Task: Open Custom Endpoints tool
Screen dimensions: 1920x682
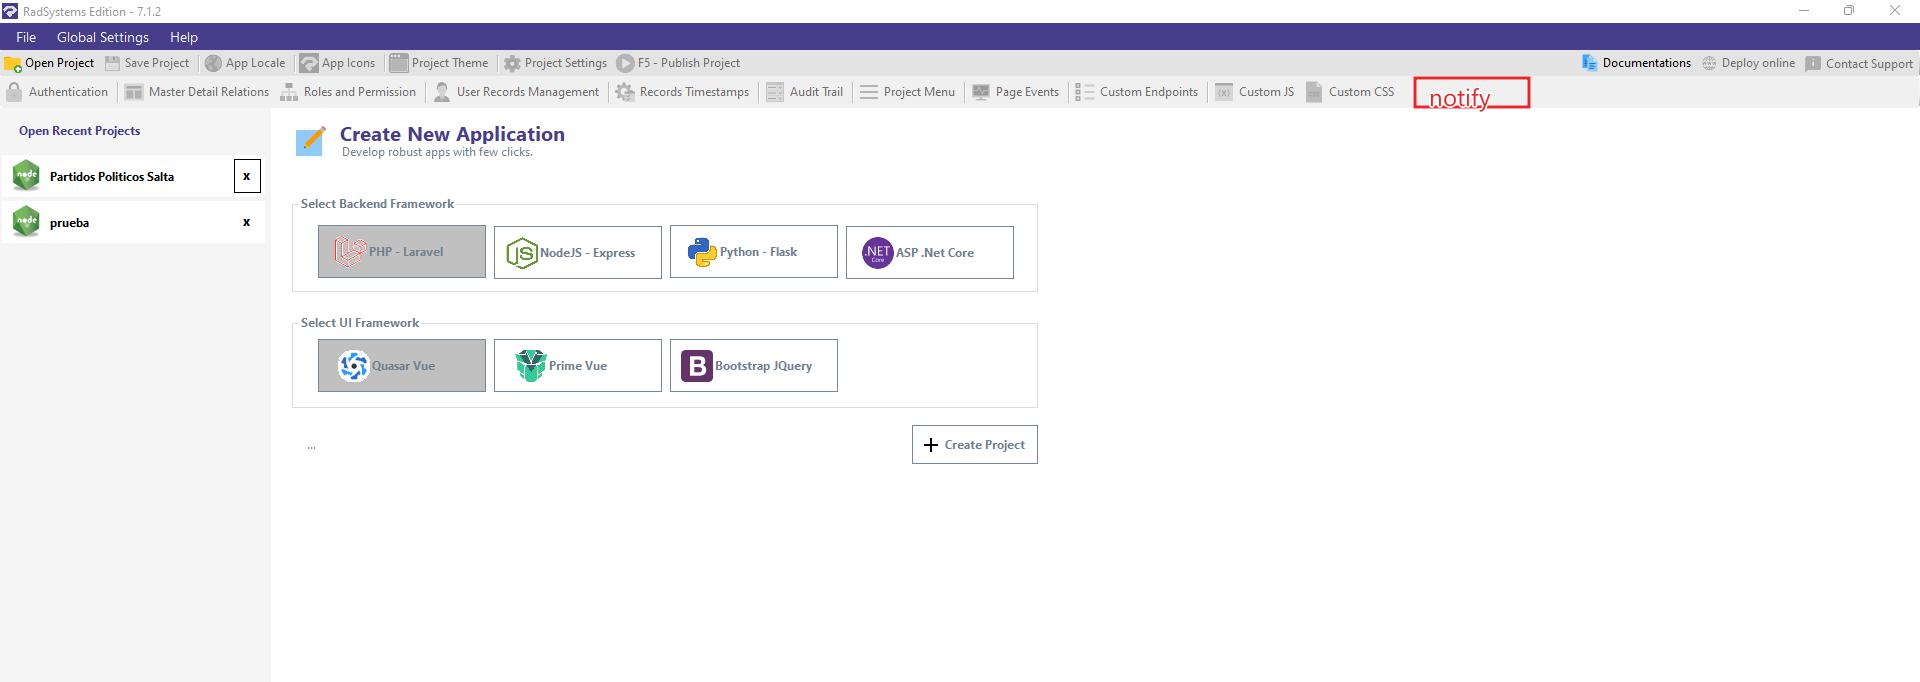Action: pyautogui.click(x=1137, y=92)
